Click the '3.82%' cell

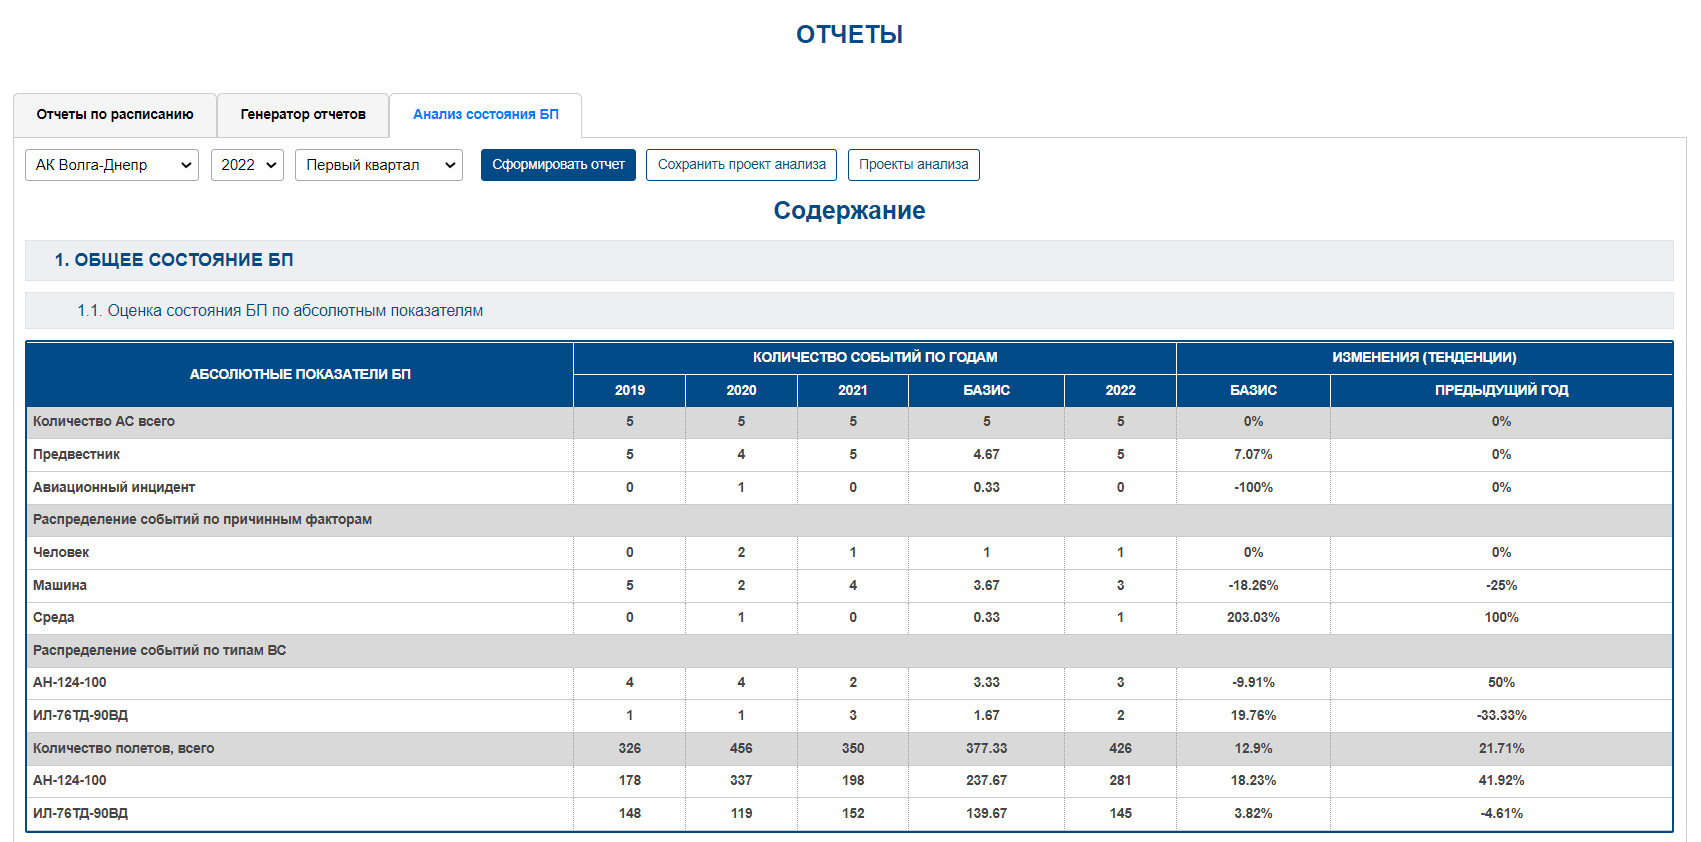tap(1253, 813)
